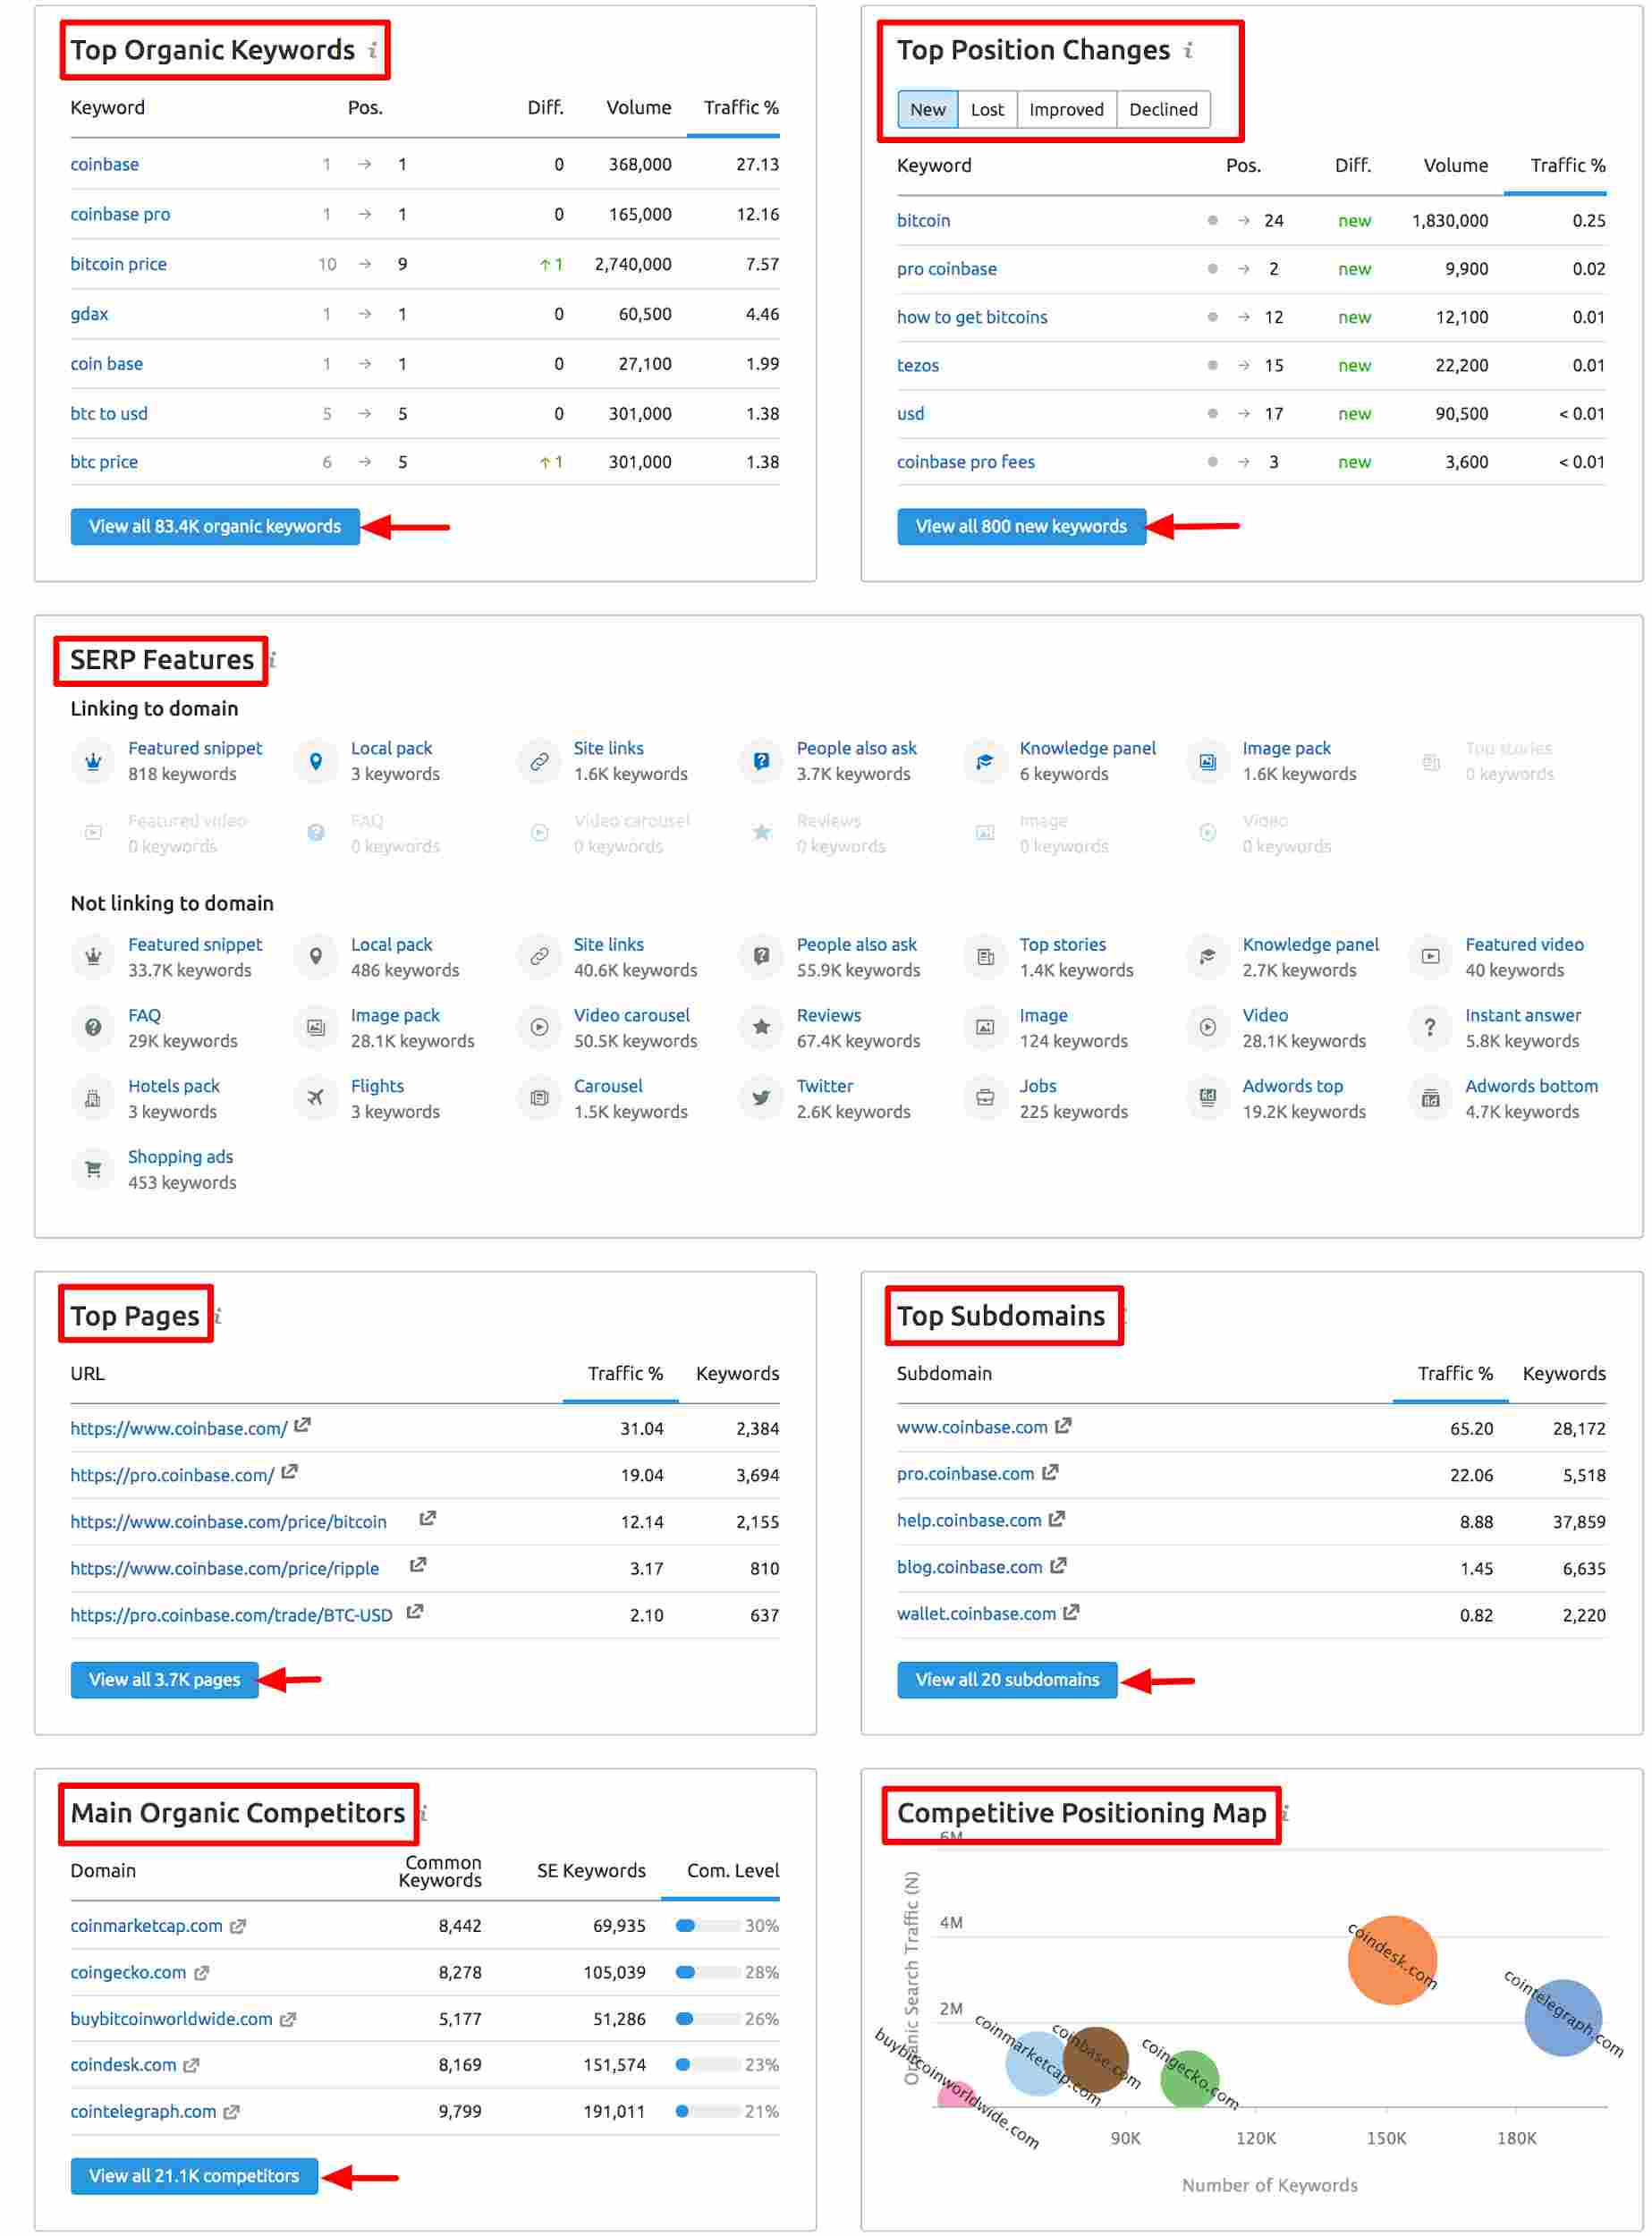This screenshot has height=2236, width=1652.
Task: Click the People also ask icon with 3.7K keywords
Action: [762, 762]
